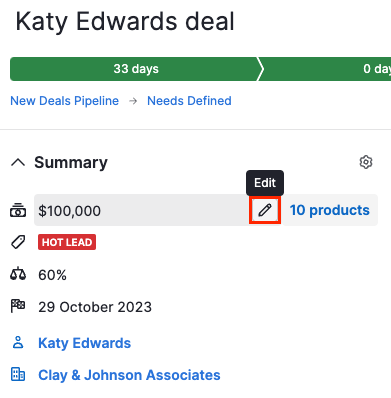This screenshot has height=398, width=391.
Task: Click the HOT LEAD label badge
Action: pyautogui.click(x=67, y=242)
